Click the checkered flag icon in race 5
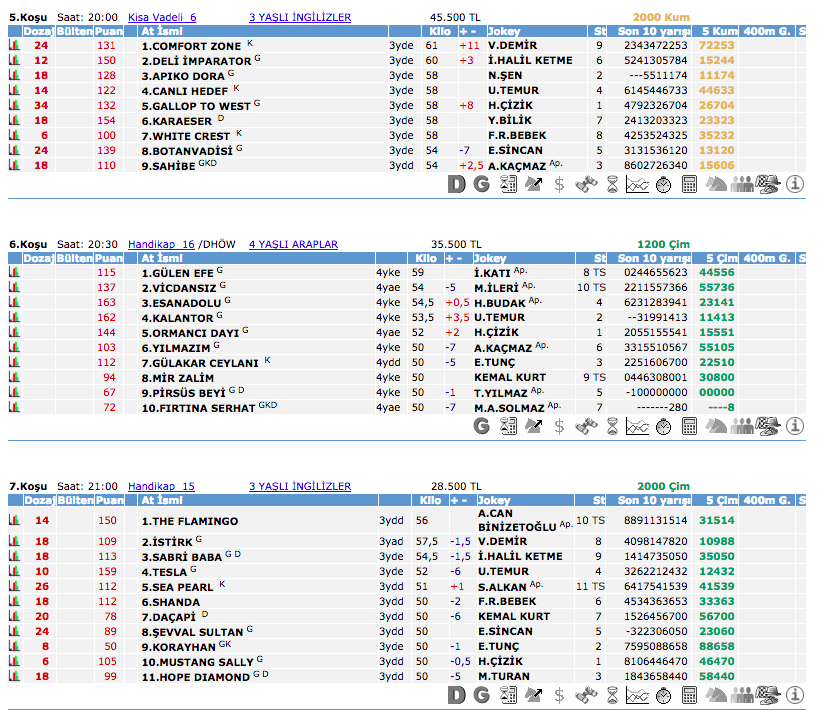The height and width of the screenshot is (724, 831). (x=768, y=184)
